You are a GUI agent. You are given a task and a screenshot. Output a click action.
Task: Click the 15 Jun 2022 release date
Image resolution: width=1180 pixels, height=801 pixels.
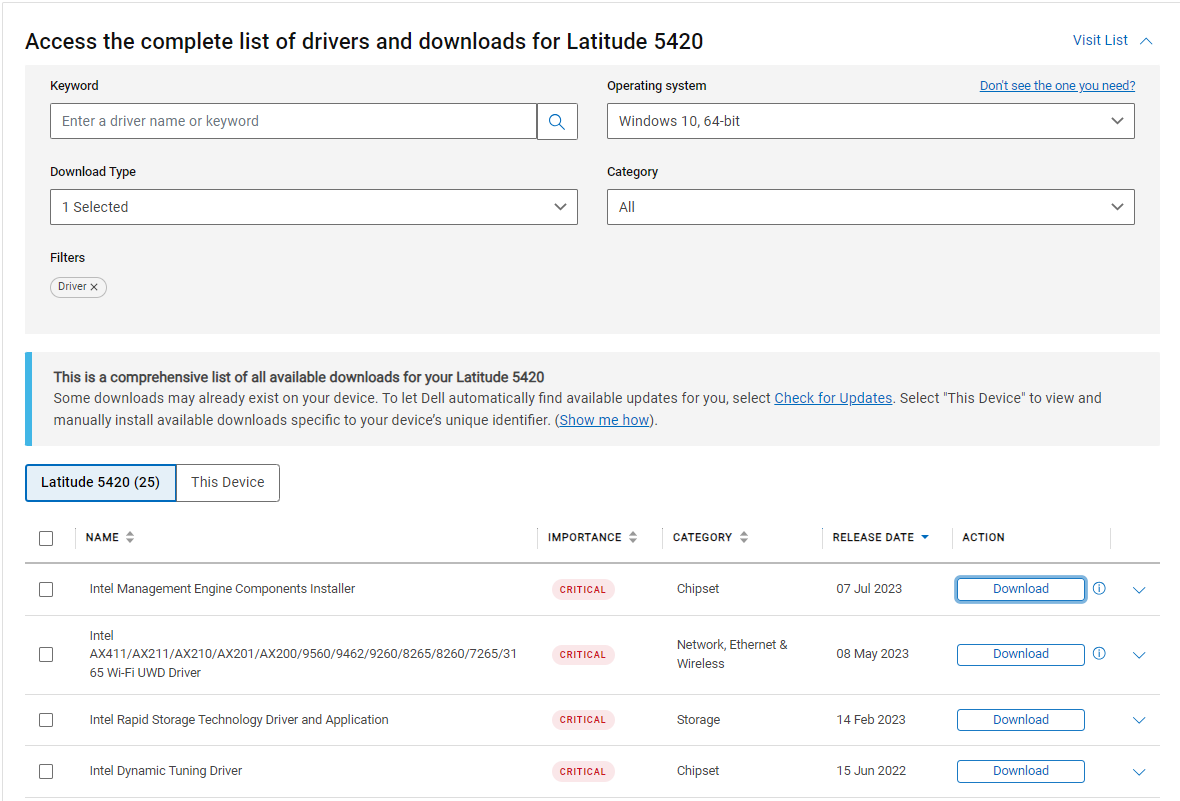(871, 771)
